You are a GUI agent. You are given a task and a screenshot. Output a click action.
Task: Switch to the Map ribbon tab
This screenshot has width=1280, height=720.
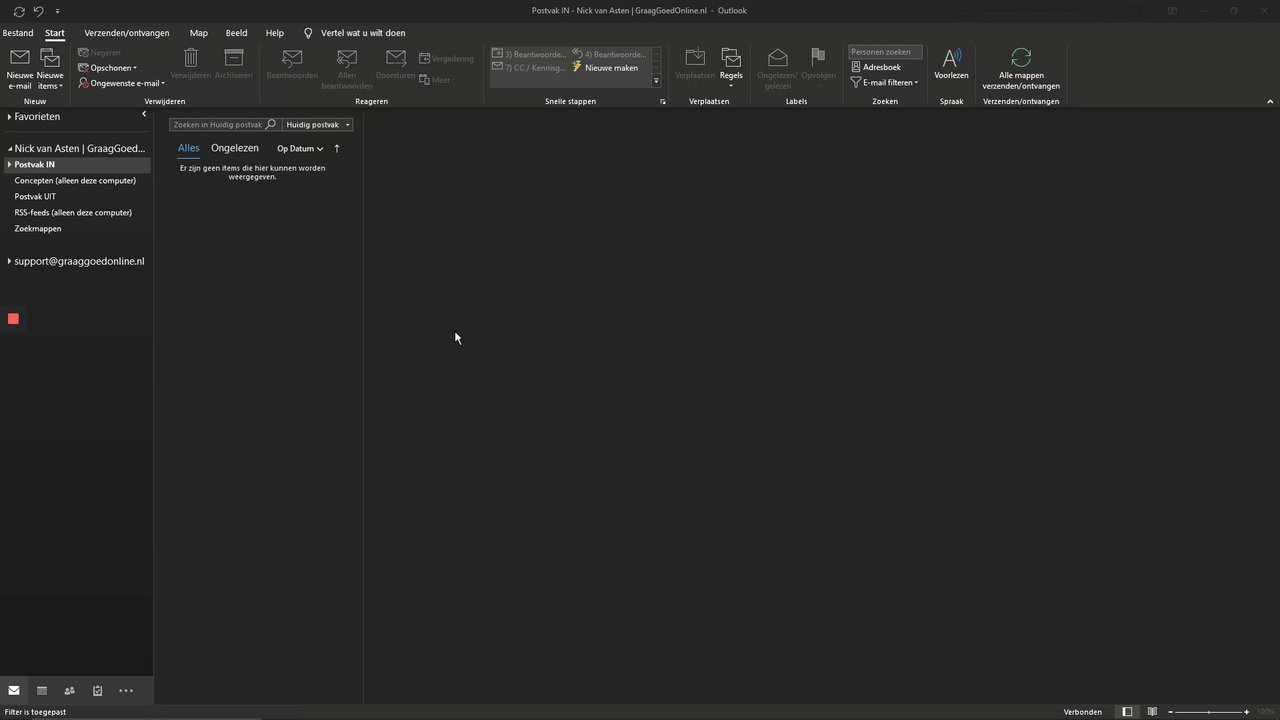(199, 33)
